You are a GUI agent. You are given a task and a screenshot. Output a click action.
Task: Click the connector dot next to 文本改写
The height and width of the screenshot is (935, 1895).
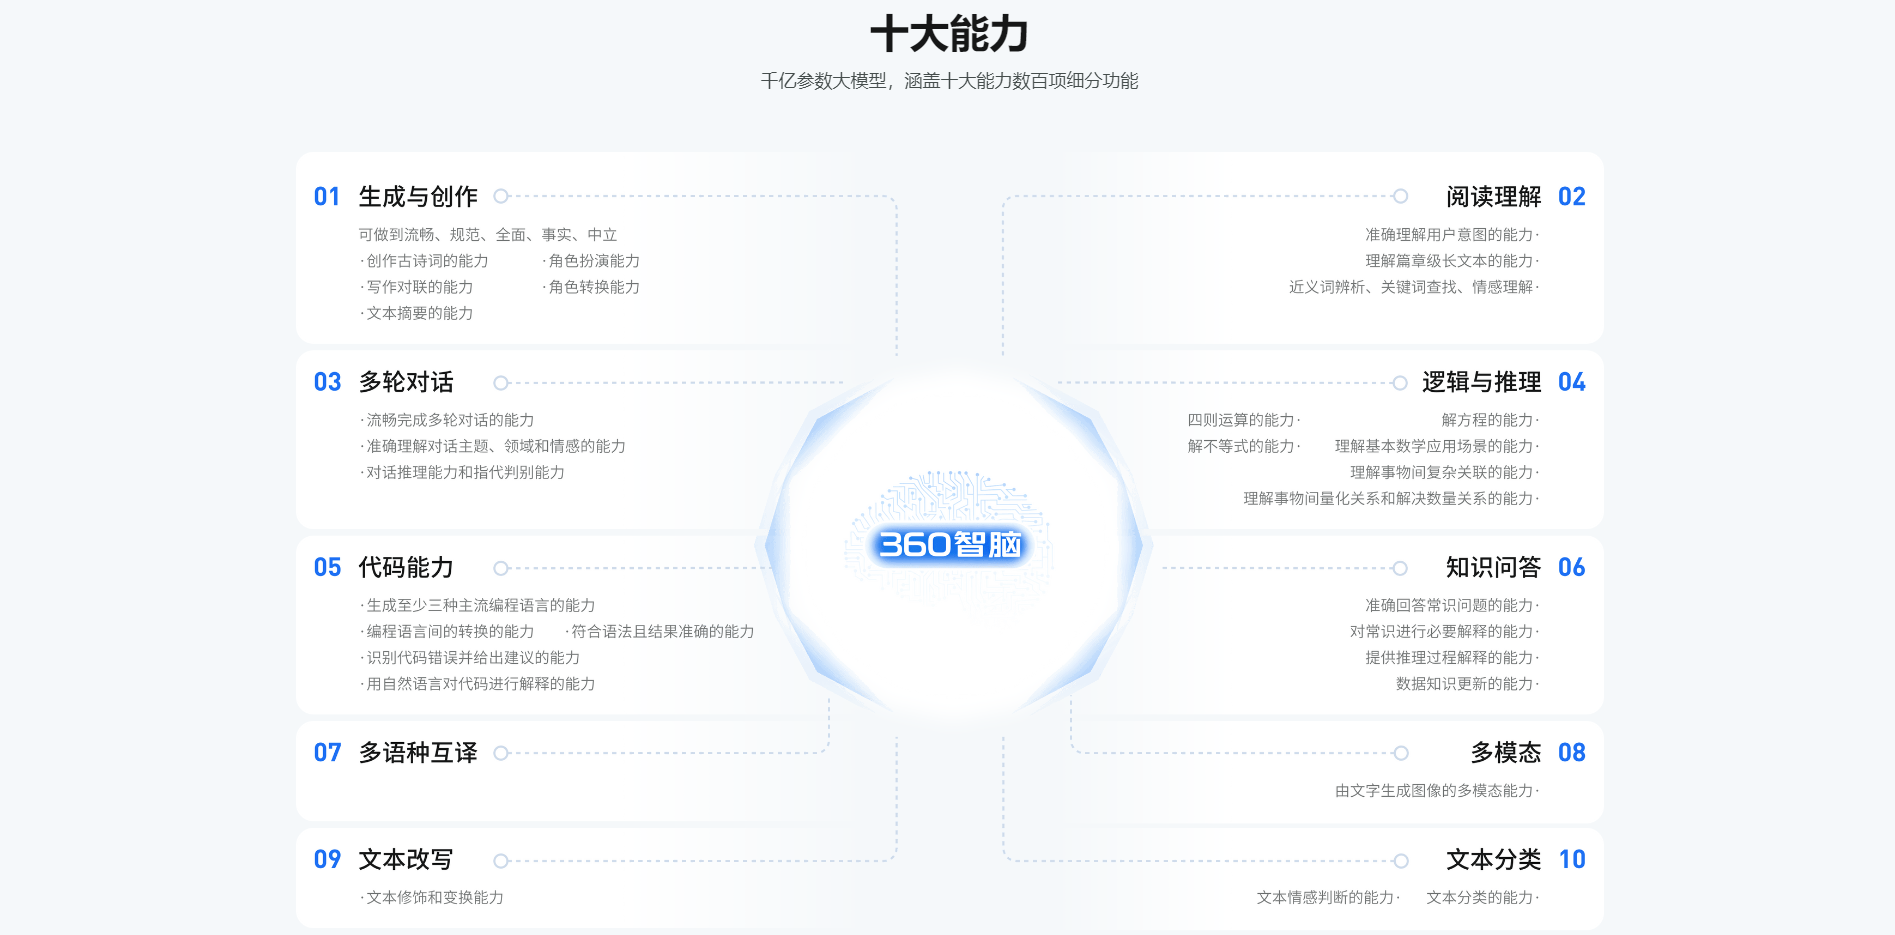point(500,858)
